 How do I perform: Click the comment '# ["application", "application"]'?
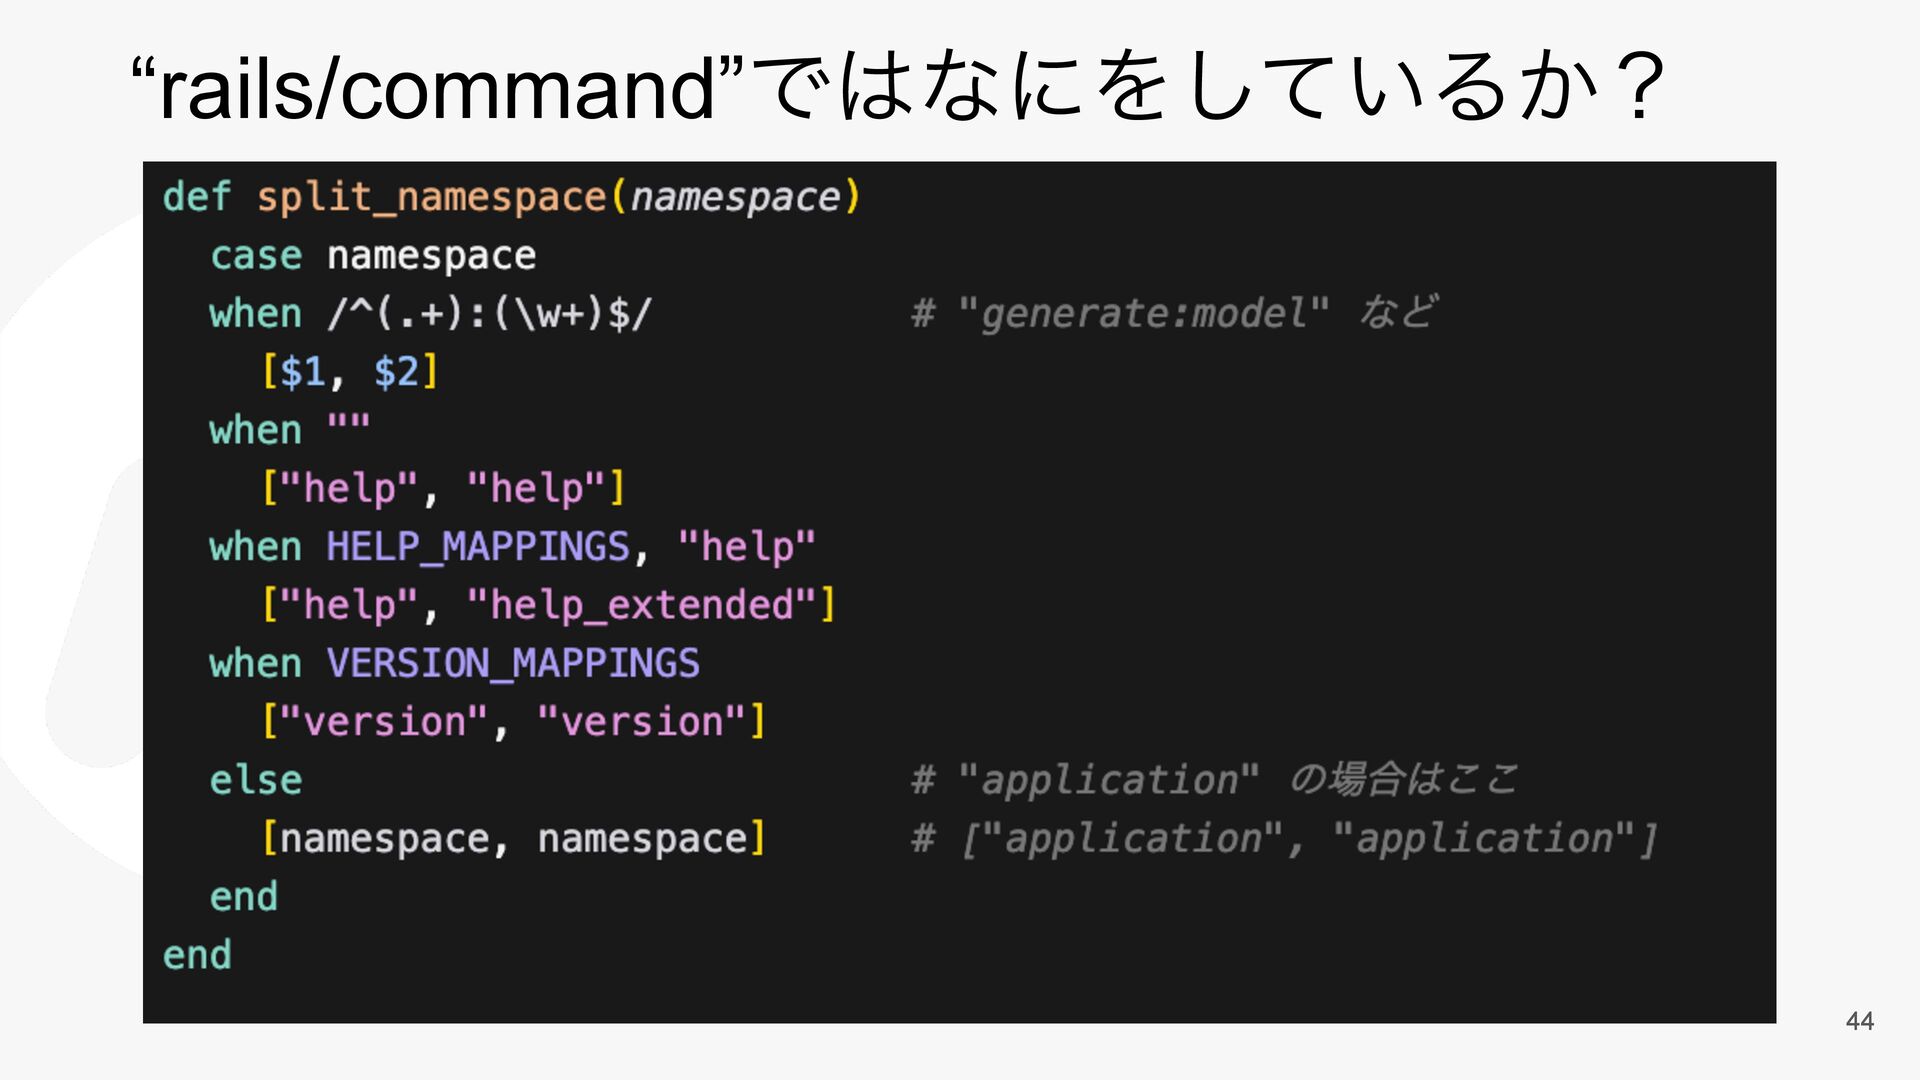tap(1284, 838)
